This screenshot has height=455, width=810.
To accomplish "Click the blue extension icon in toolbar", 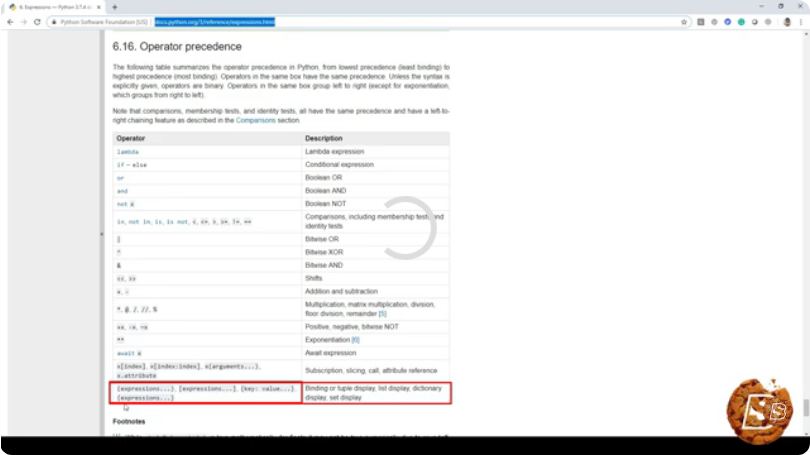I will 727,22.
